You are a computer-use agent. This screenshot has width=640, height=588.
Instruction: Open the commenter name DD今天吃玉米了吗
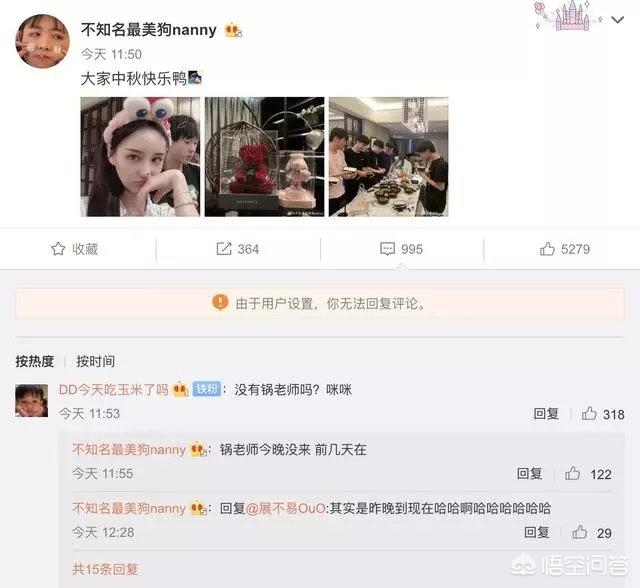click(113, 390)
